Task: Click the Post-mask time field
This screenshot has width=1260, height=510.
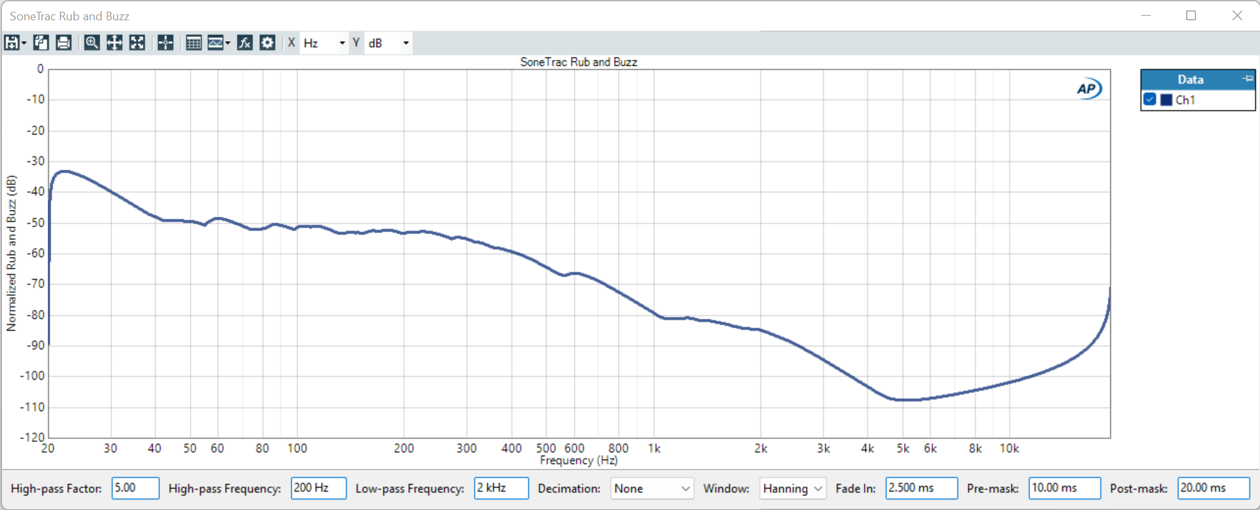Action: point(1213,489)
